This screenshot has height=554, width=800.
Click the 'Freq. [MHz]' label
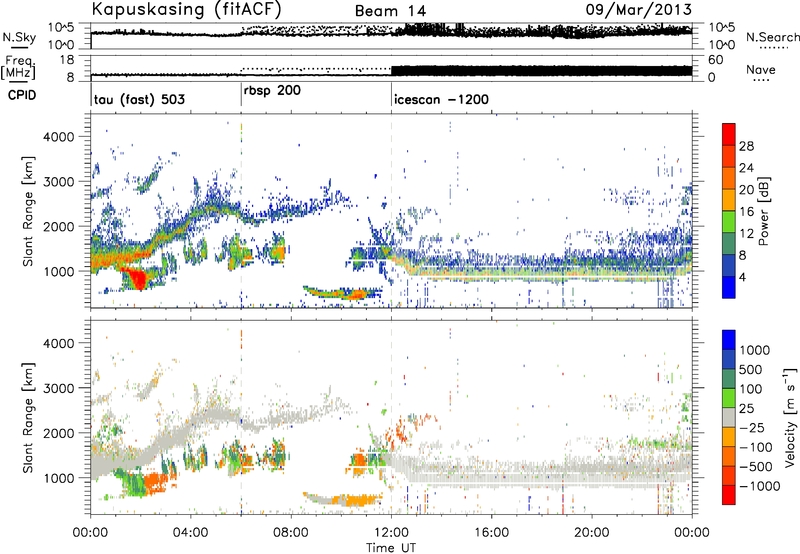click(19, 68)
